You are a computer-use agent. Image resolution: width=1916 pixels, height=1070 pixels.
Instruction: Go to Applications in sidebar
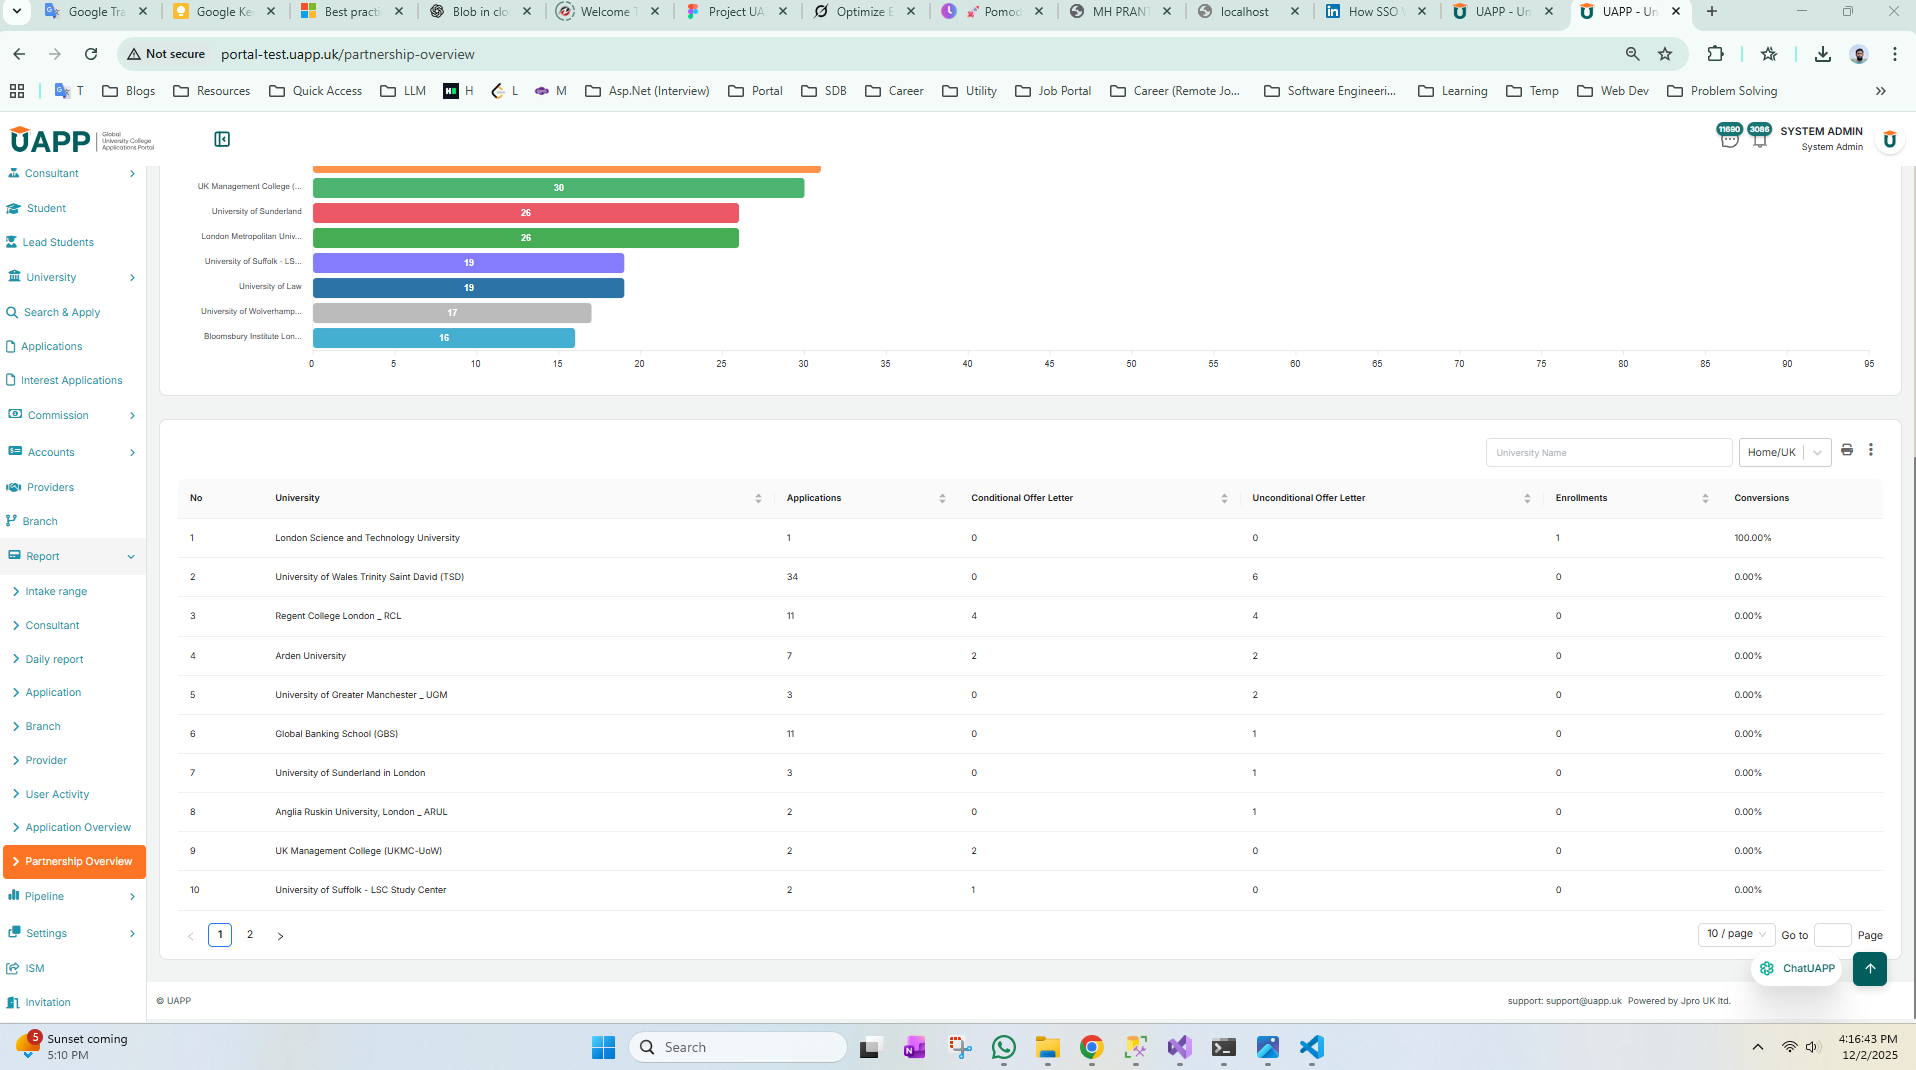tap(51, 346)
